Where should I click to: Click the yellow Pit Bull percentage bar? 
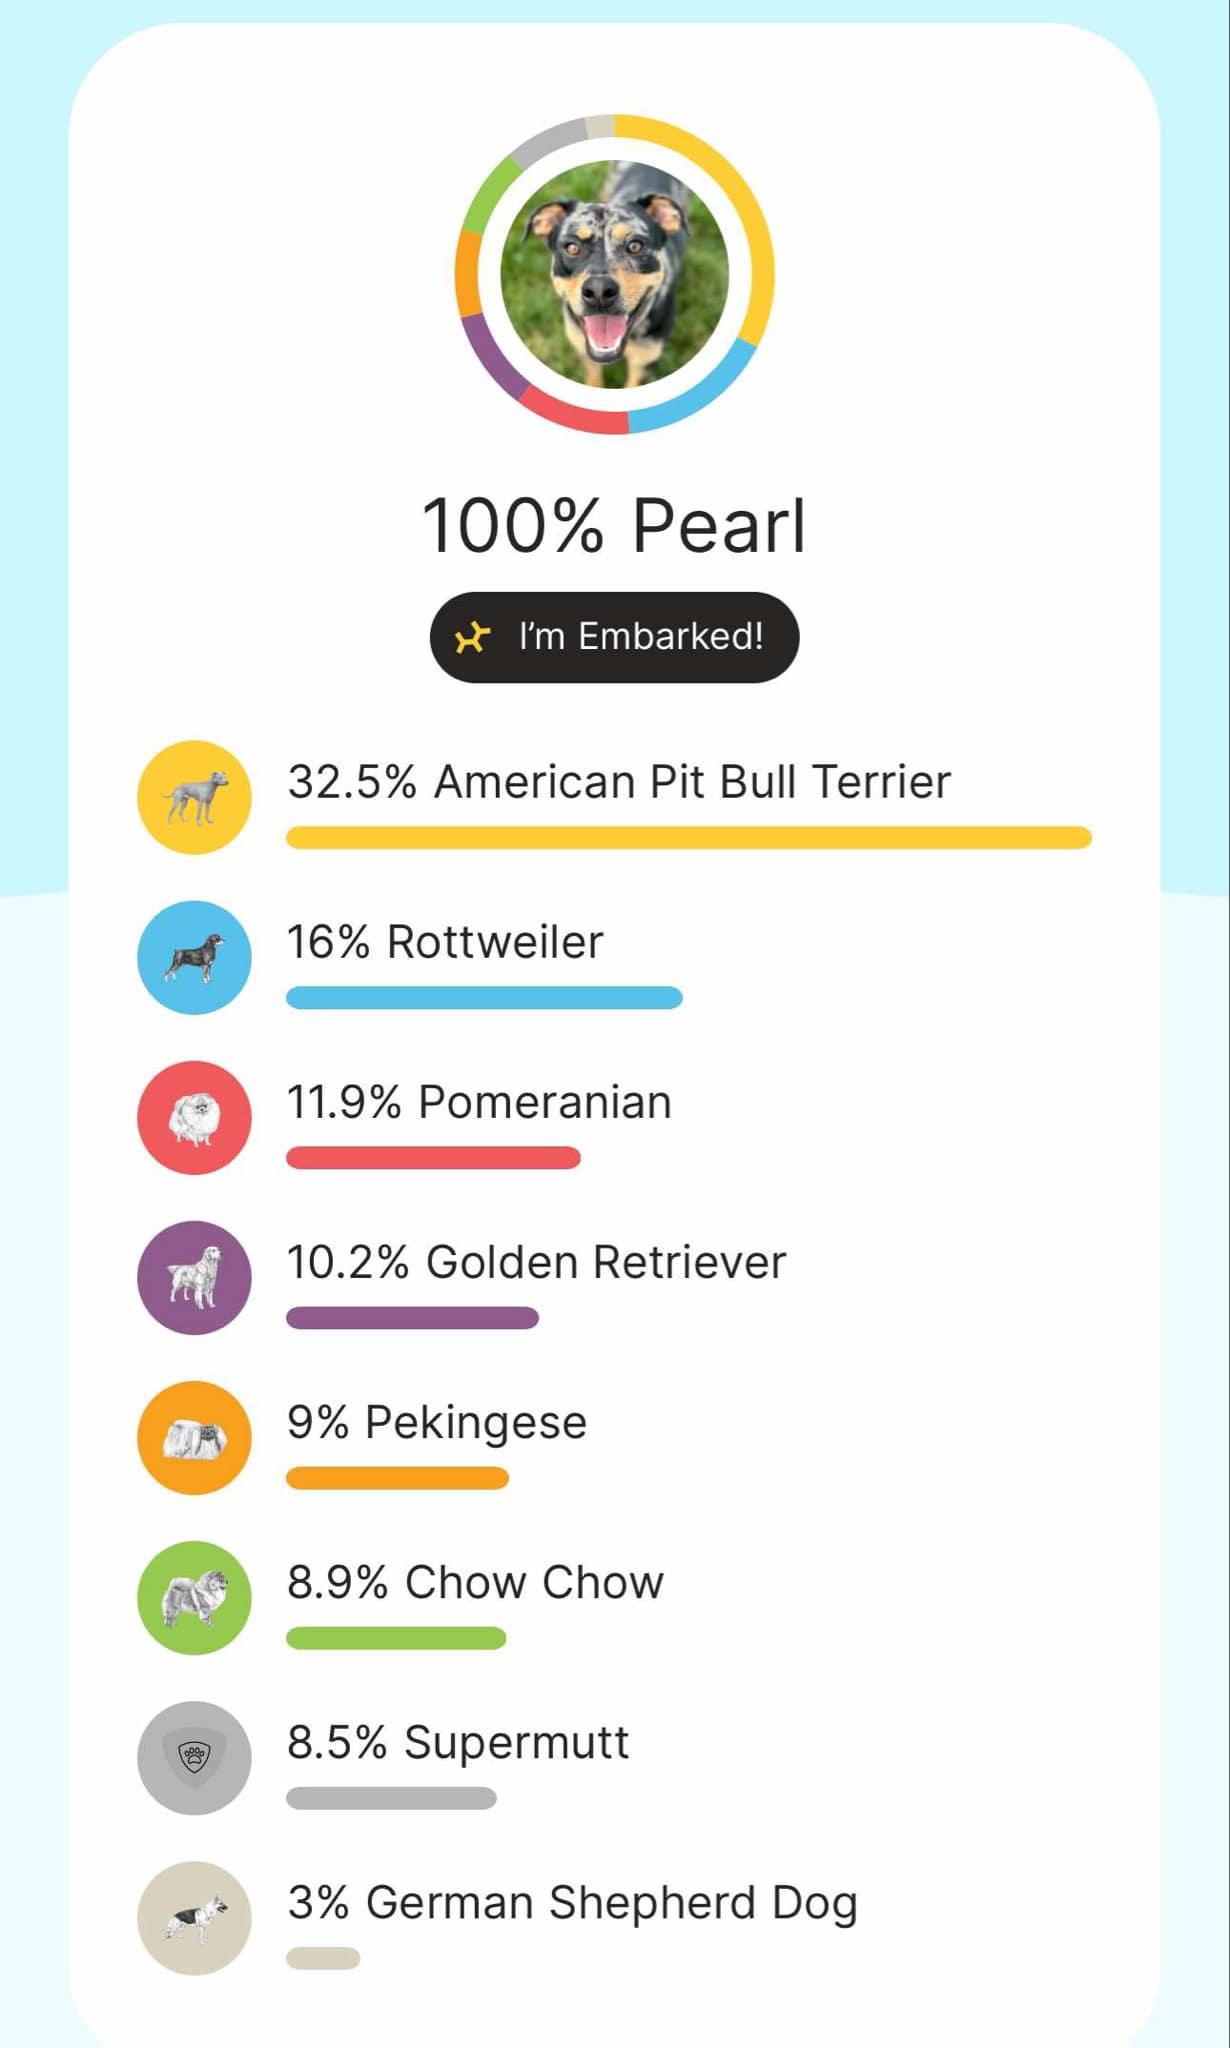[688, 837]
